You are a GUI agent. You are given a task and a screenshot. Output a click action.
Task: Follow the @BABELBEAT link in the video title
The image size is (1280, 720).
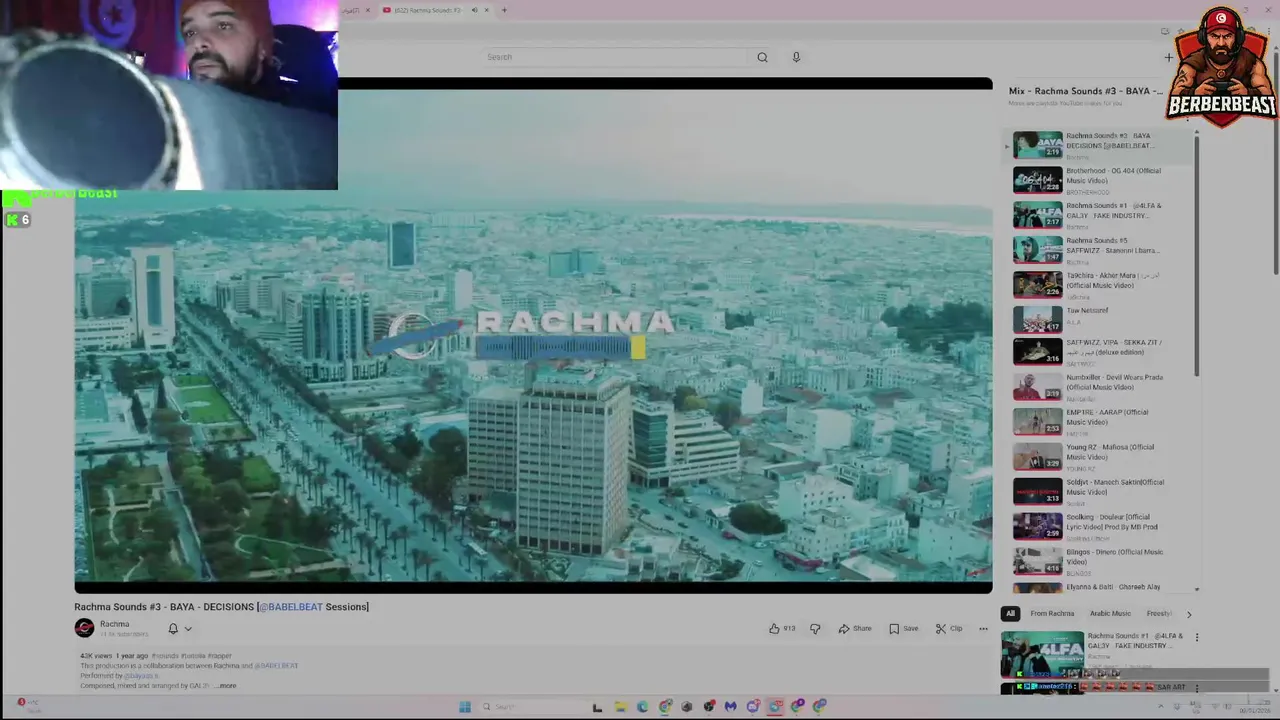[291, 607]
